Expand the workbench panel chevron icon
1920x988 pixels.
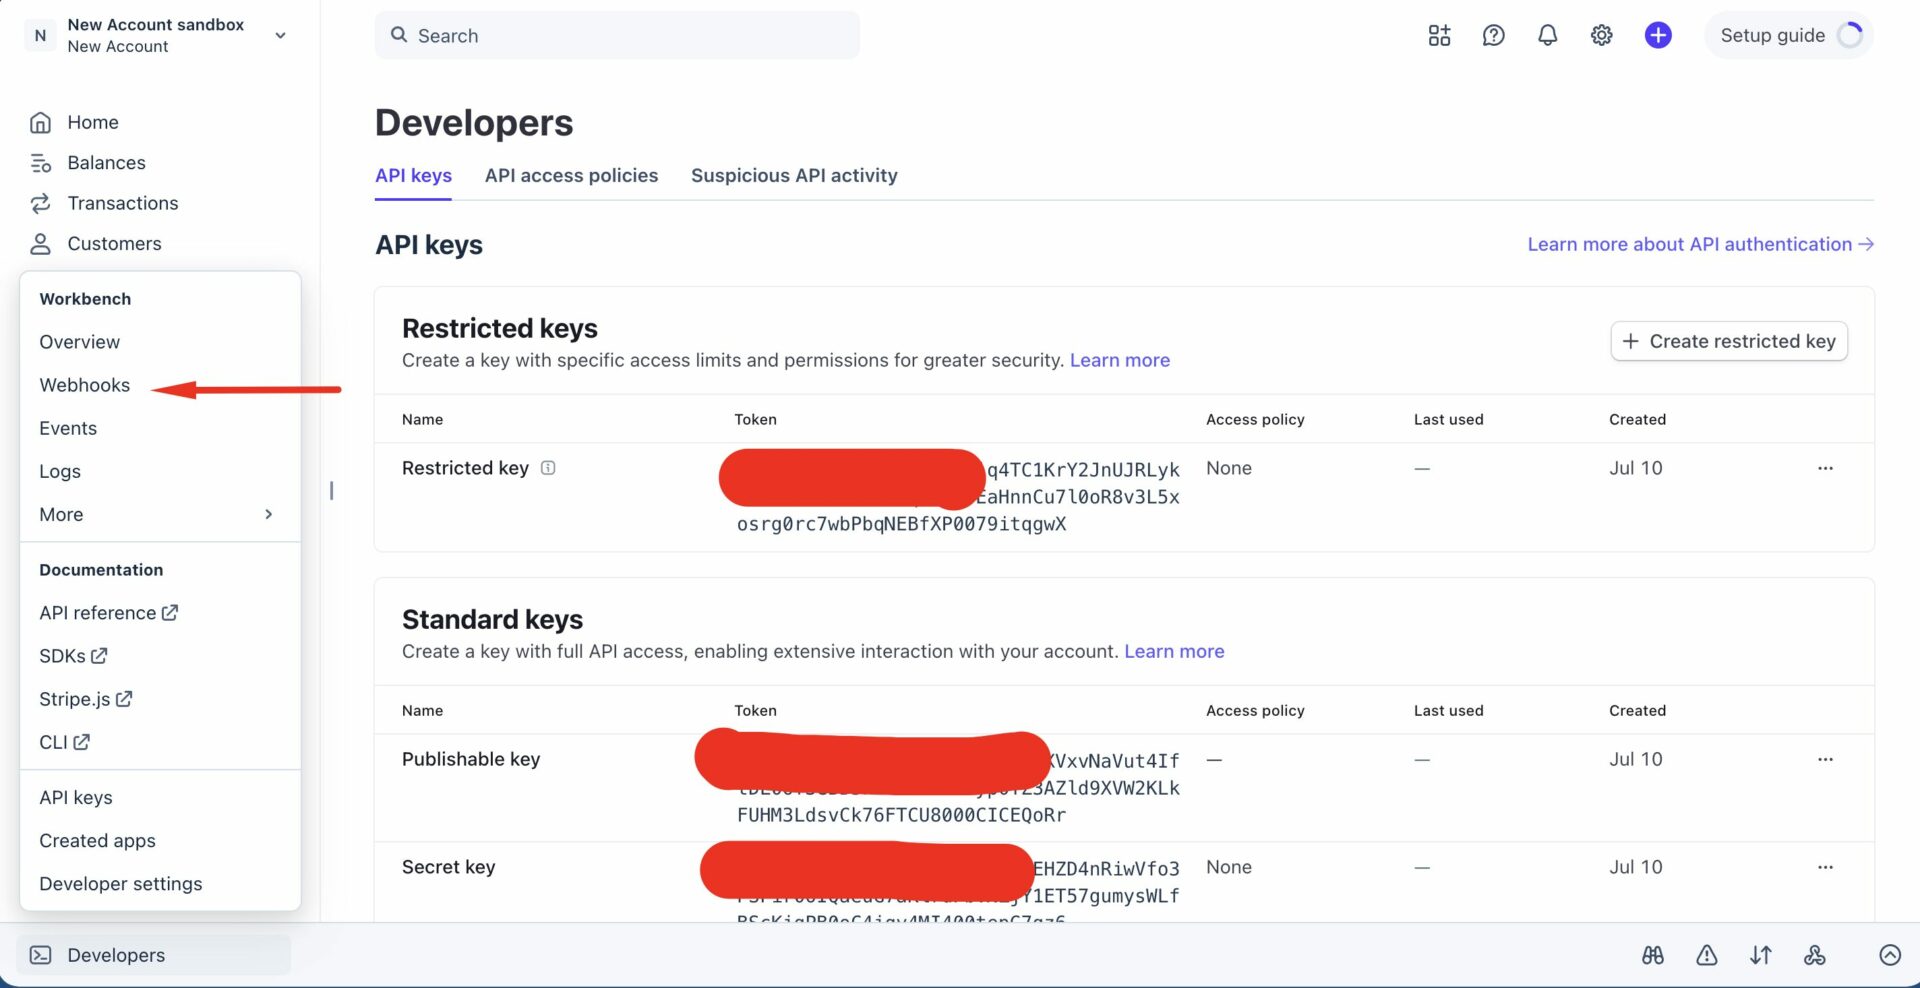point(1890,955)
